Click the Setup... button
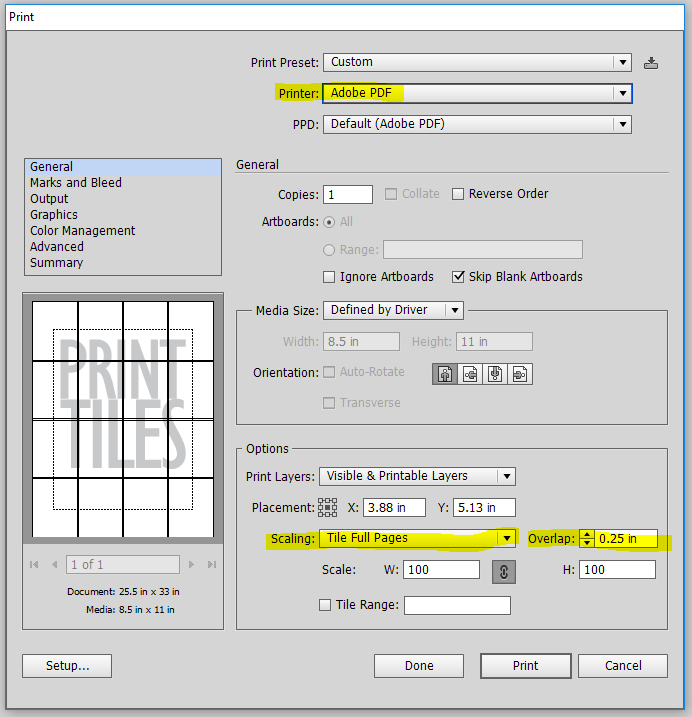 (67, 666)
